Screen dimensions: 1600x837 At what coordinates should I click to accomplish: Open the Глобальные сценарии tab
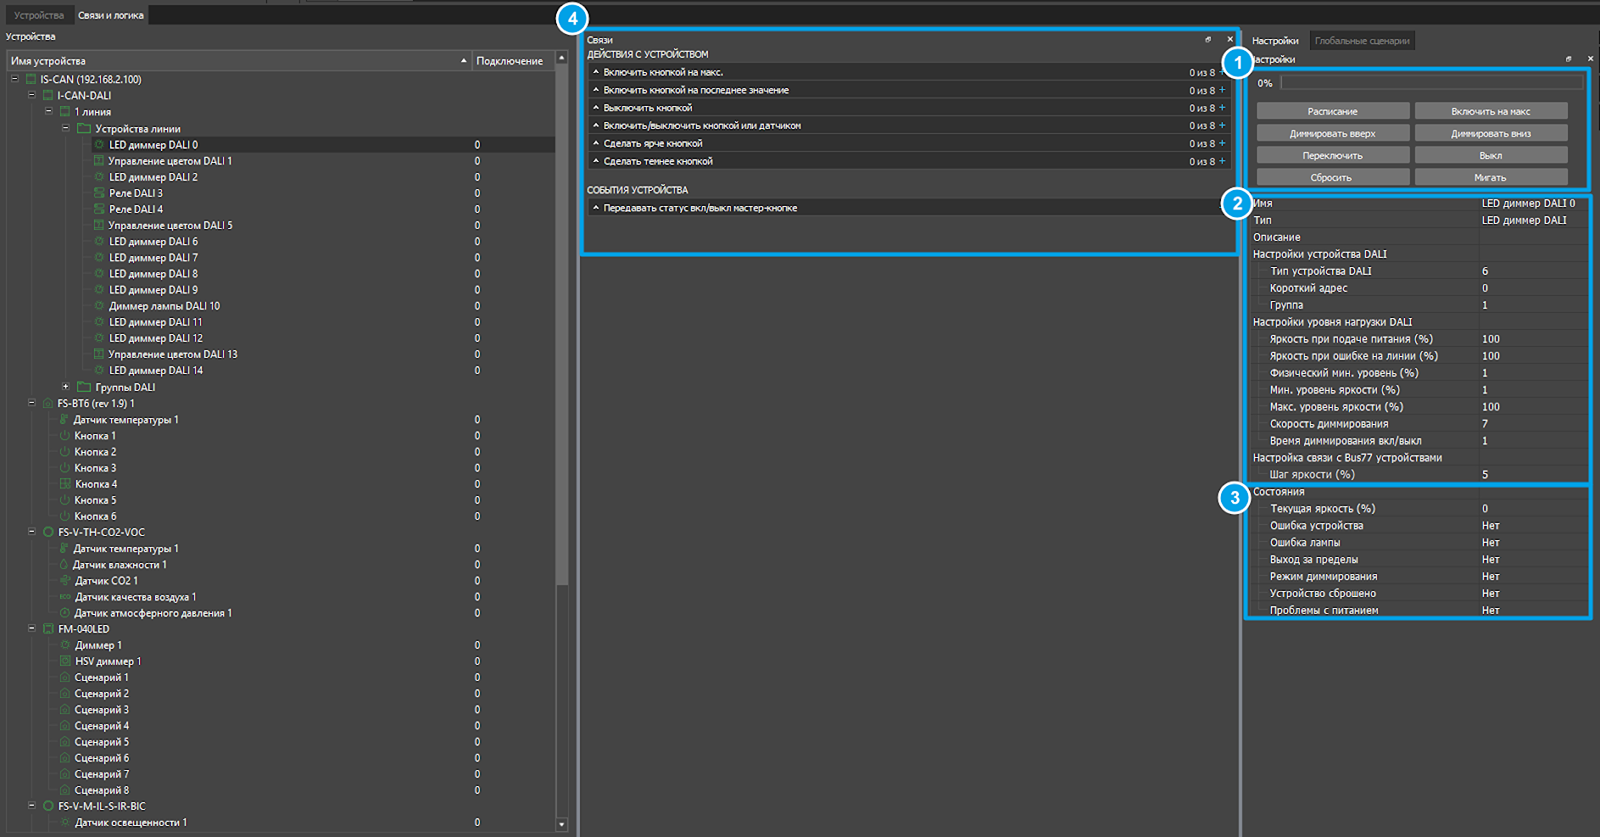(x=1362, y=41)
